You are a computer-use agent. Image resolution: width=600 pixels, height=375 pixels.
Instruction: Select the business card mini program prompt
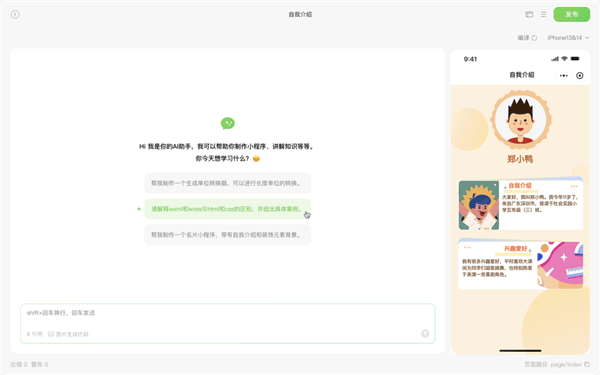228,235
